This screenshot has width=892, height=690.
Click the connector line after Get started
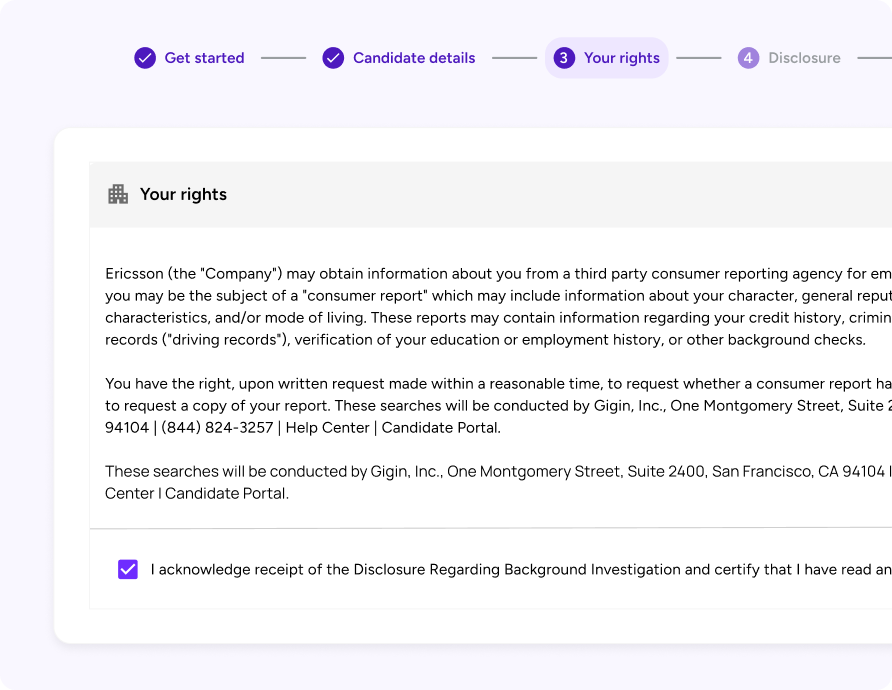(x=283, y=58)
